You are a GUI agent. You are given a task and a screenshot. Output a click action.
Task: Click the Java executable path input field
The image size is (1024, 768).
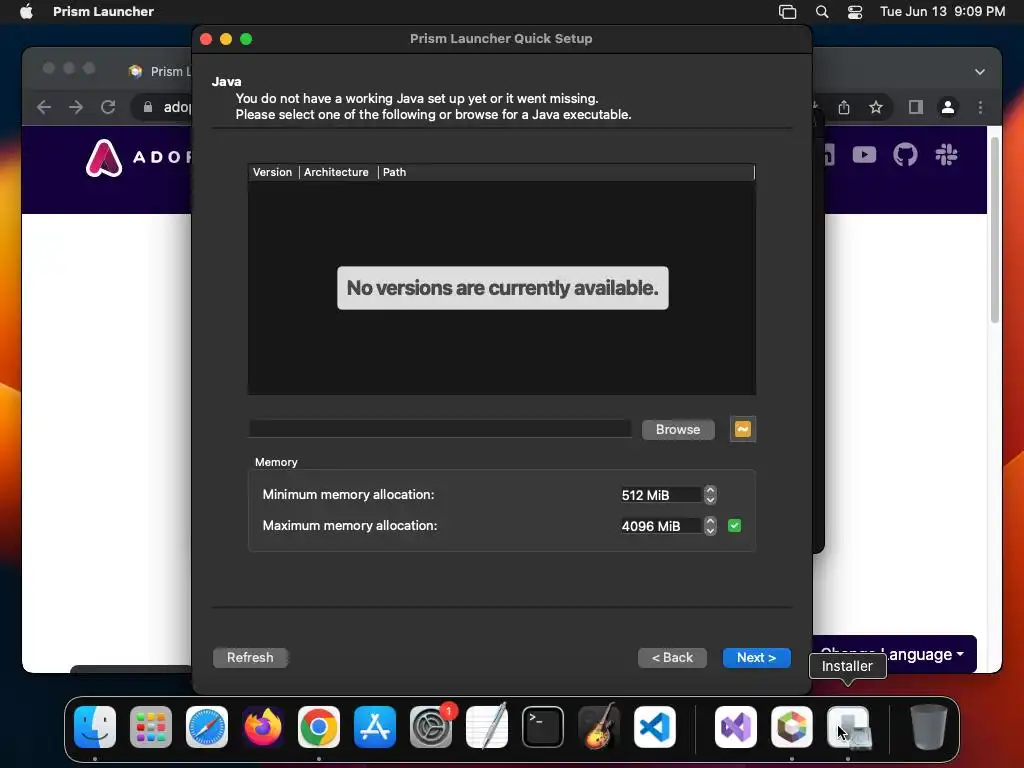[440, 429]
